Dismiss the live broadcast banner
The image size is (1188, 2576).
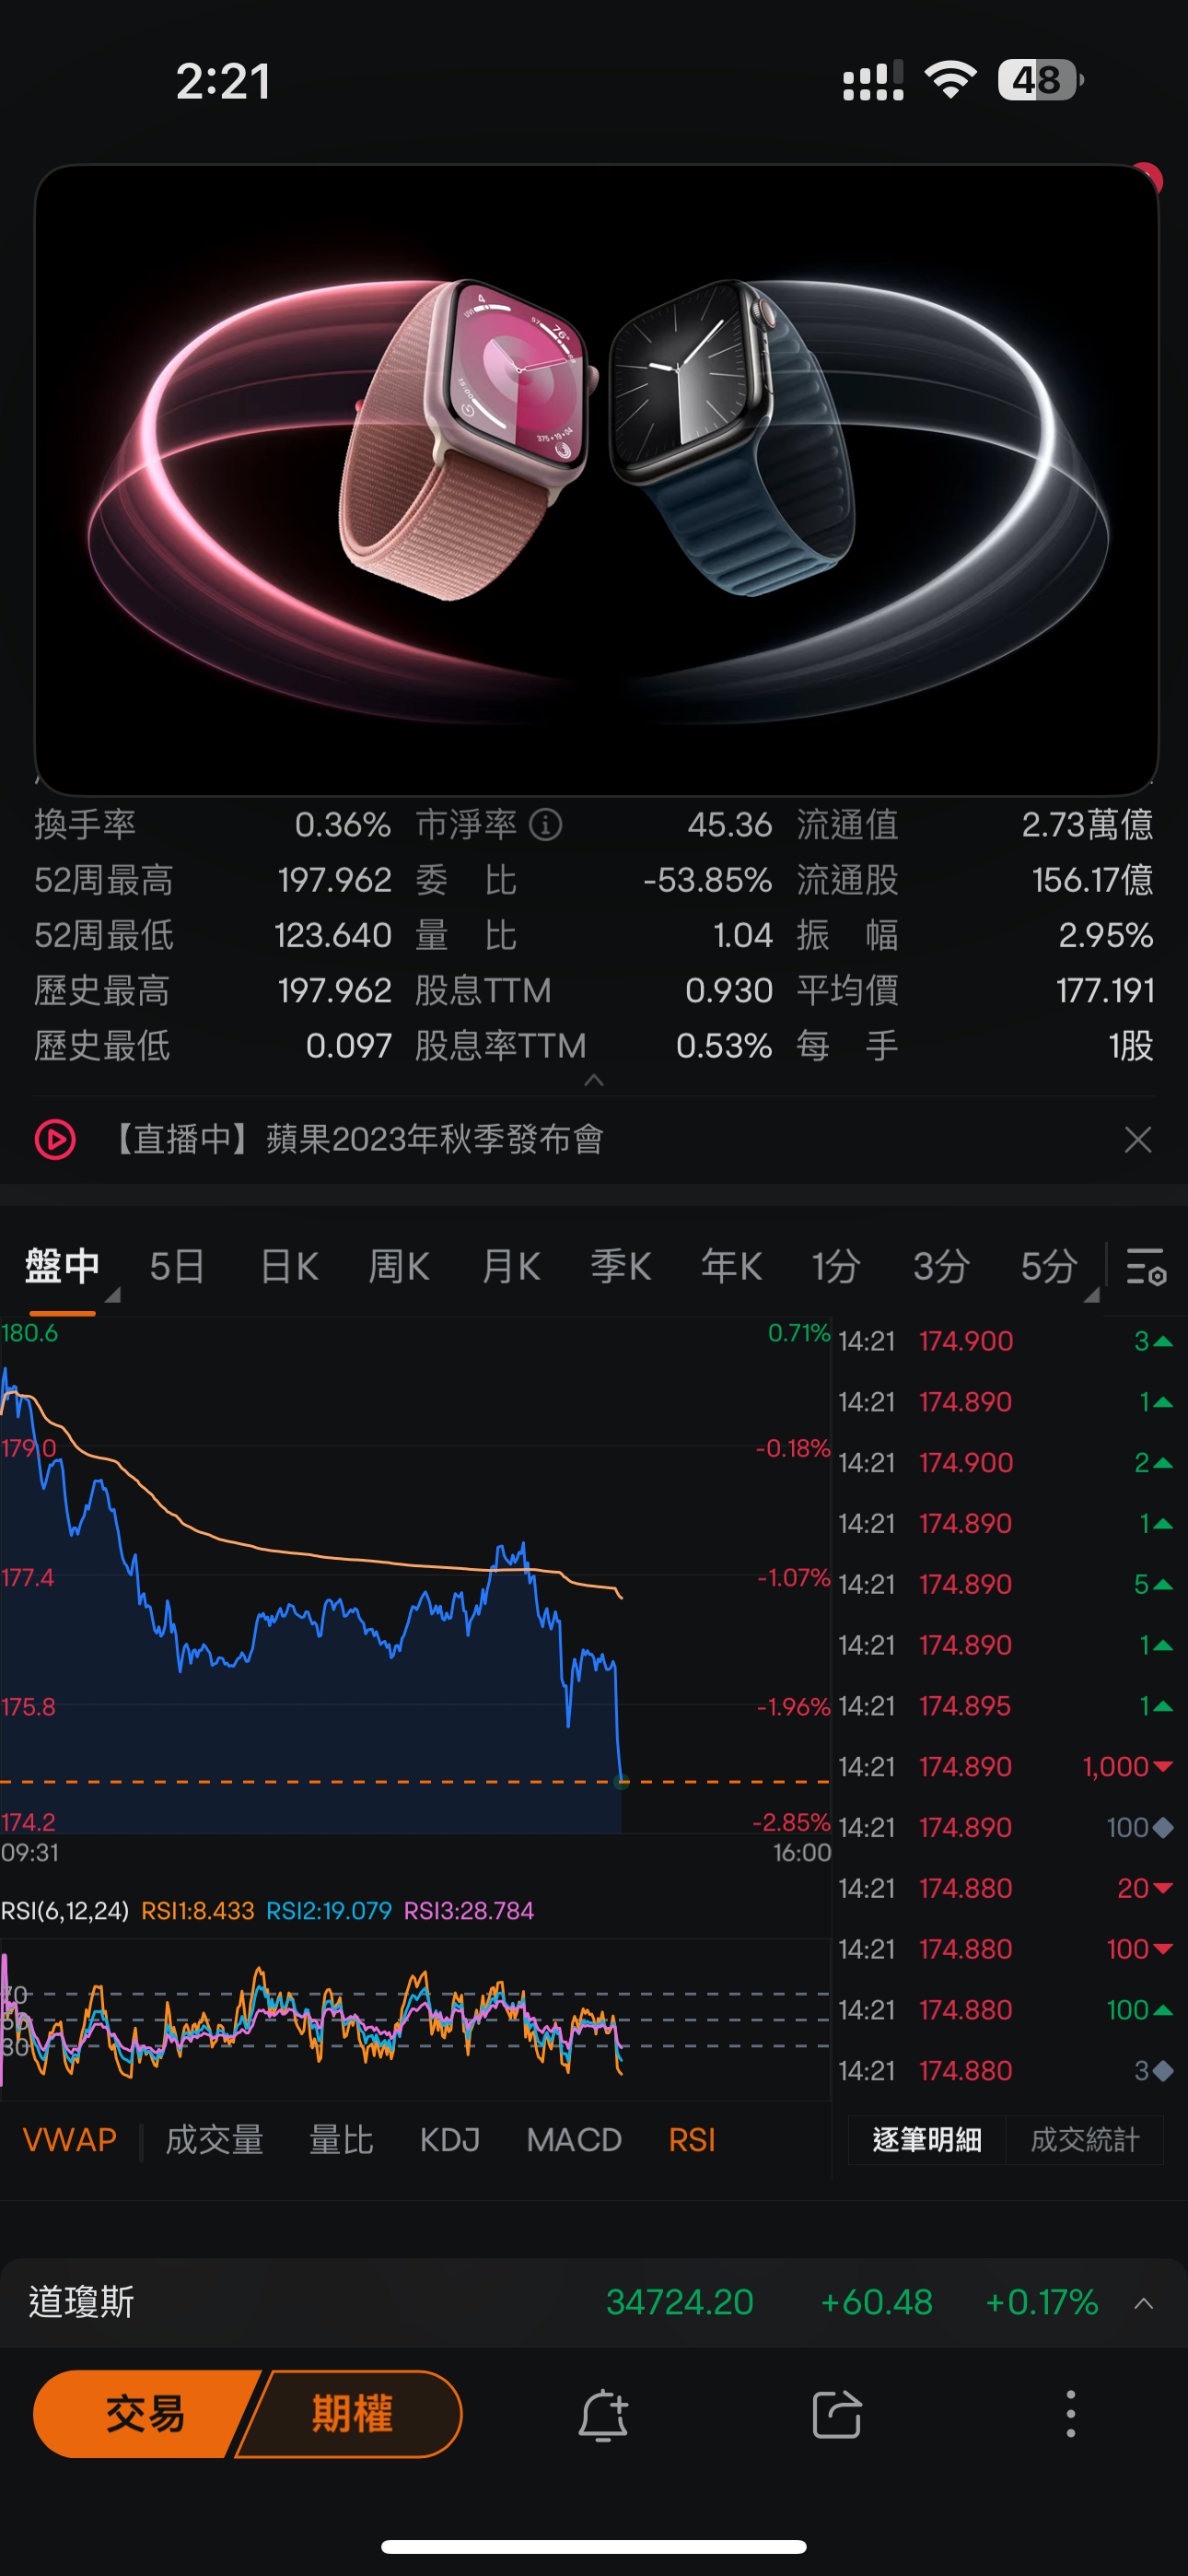click(1138, 1139)
